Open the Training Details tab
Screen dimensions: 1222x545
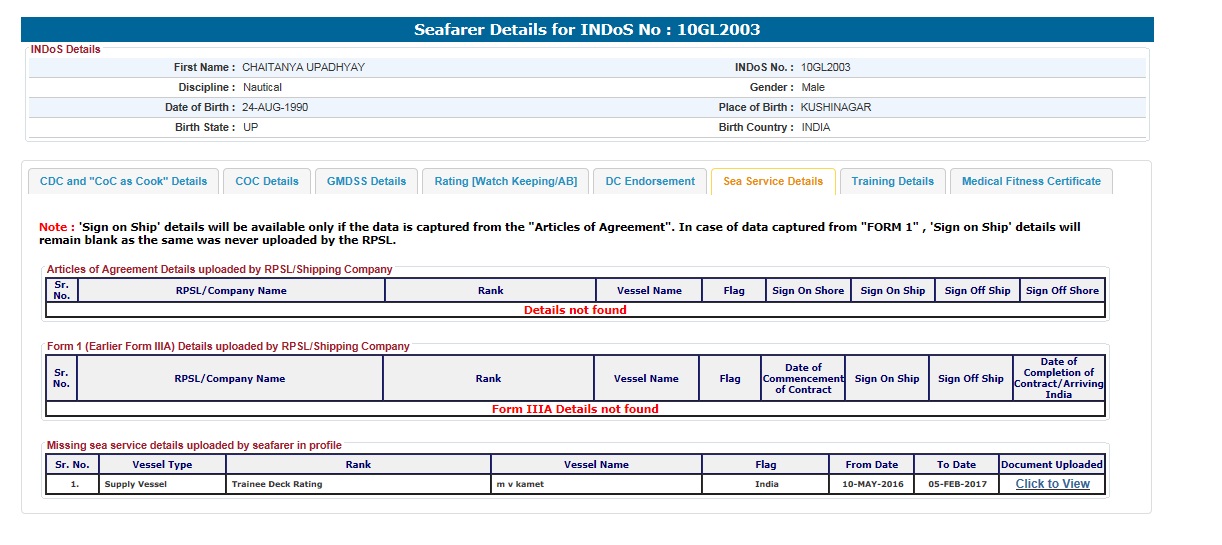coord(892,181)
